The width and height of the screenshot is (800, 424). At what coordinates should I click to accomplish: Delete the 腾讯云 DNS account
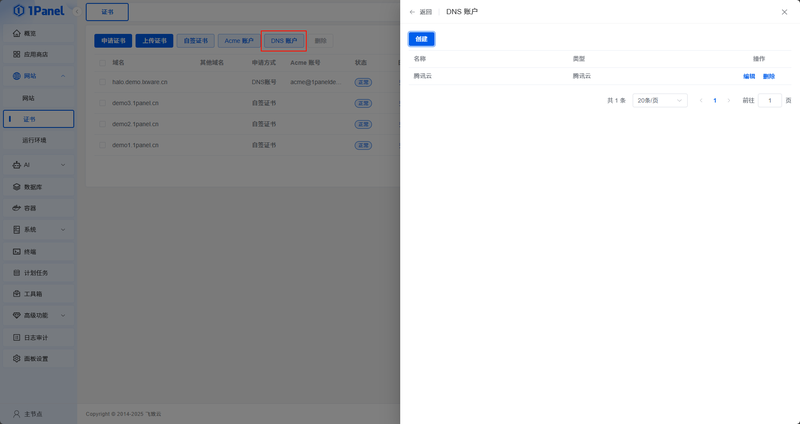click(769, 77)
